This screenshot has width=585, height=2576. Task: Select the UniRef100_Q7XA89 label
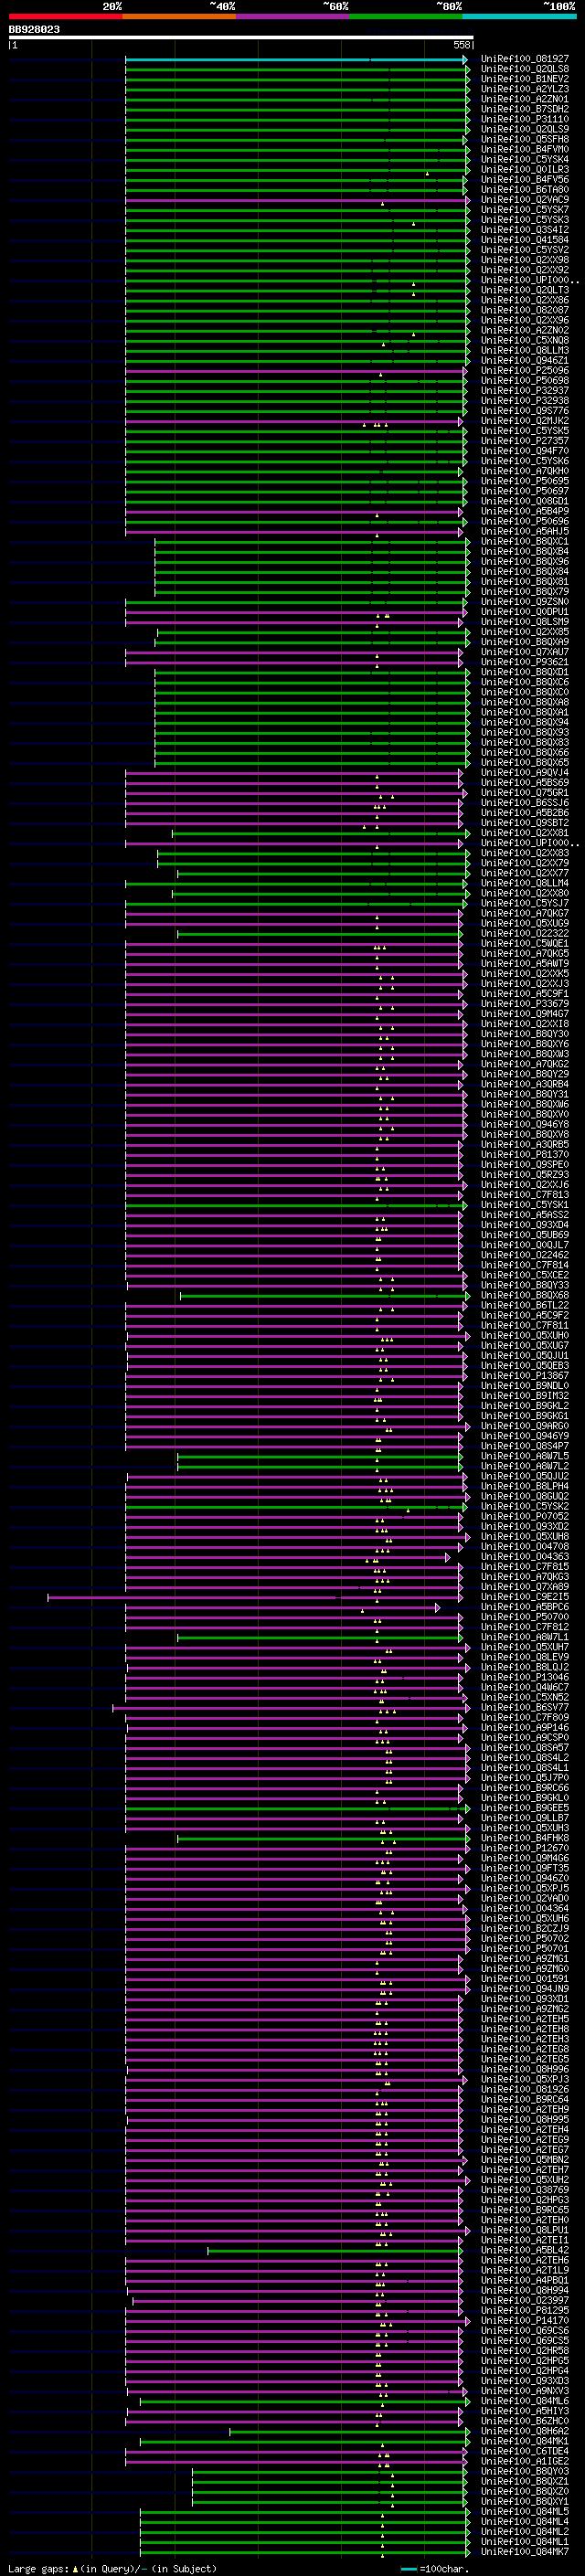point(525,1587)
